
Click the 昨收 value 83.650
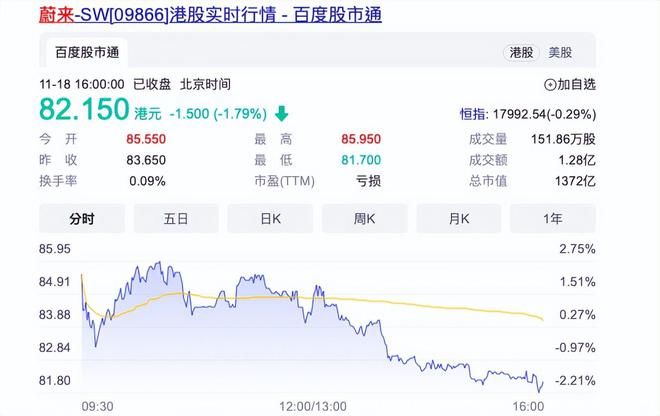(x=146, y=160)
